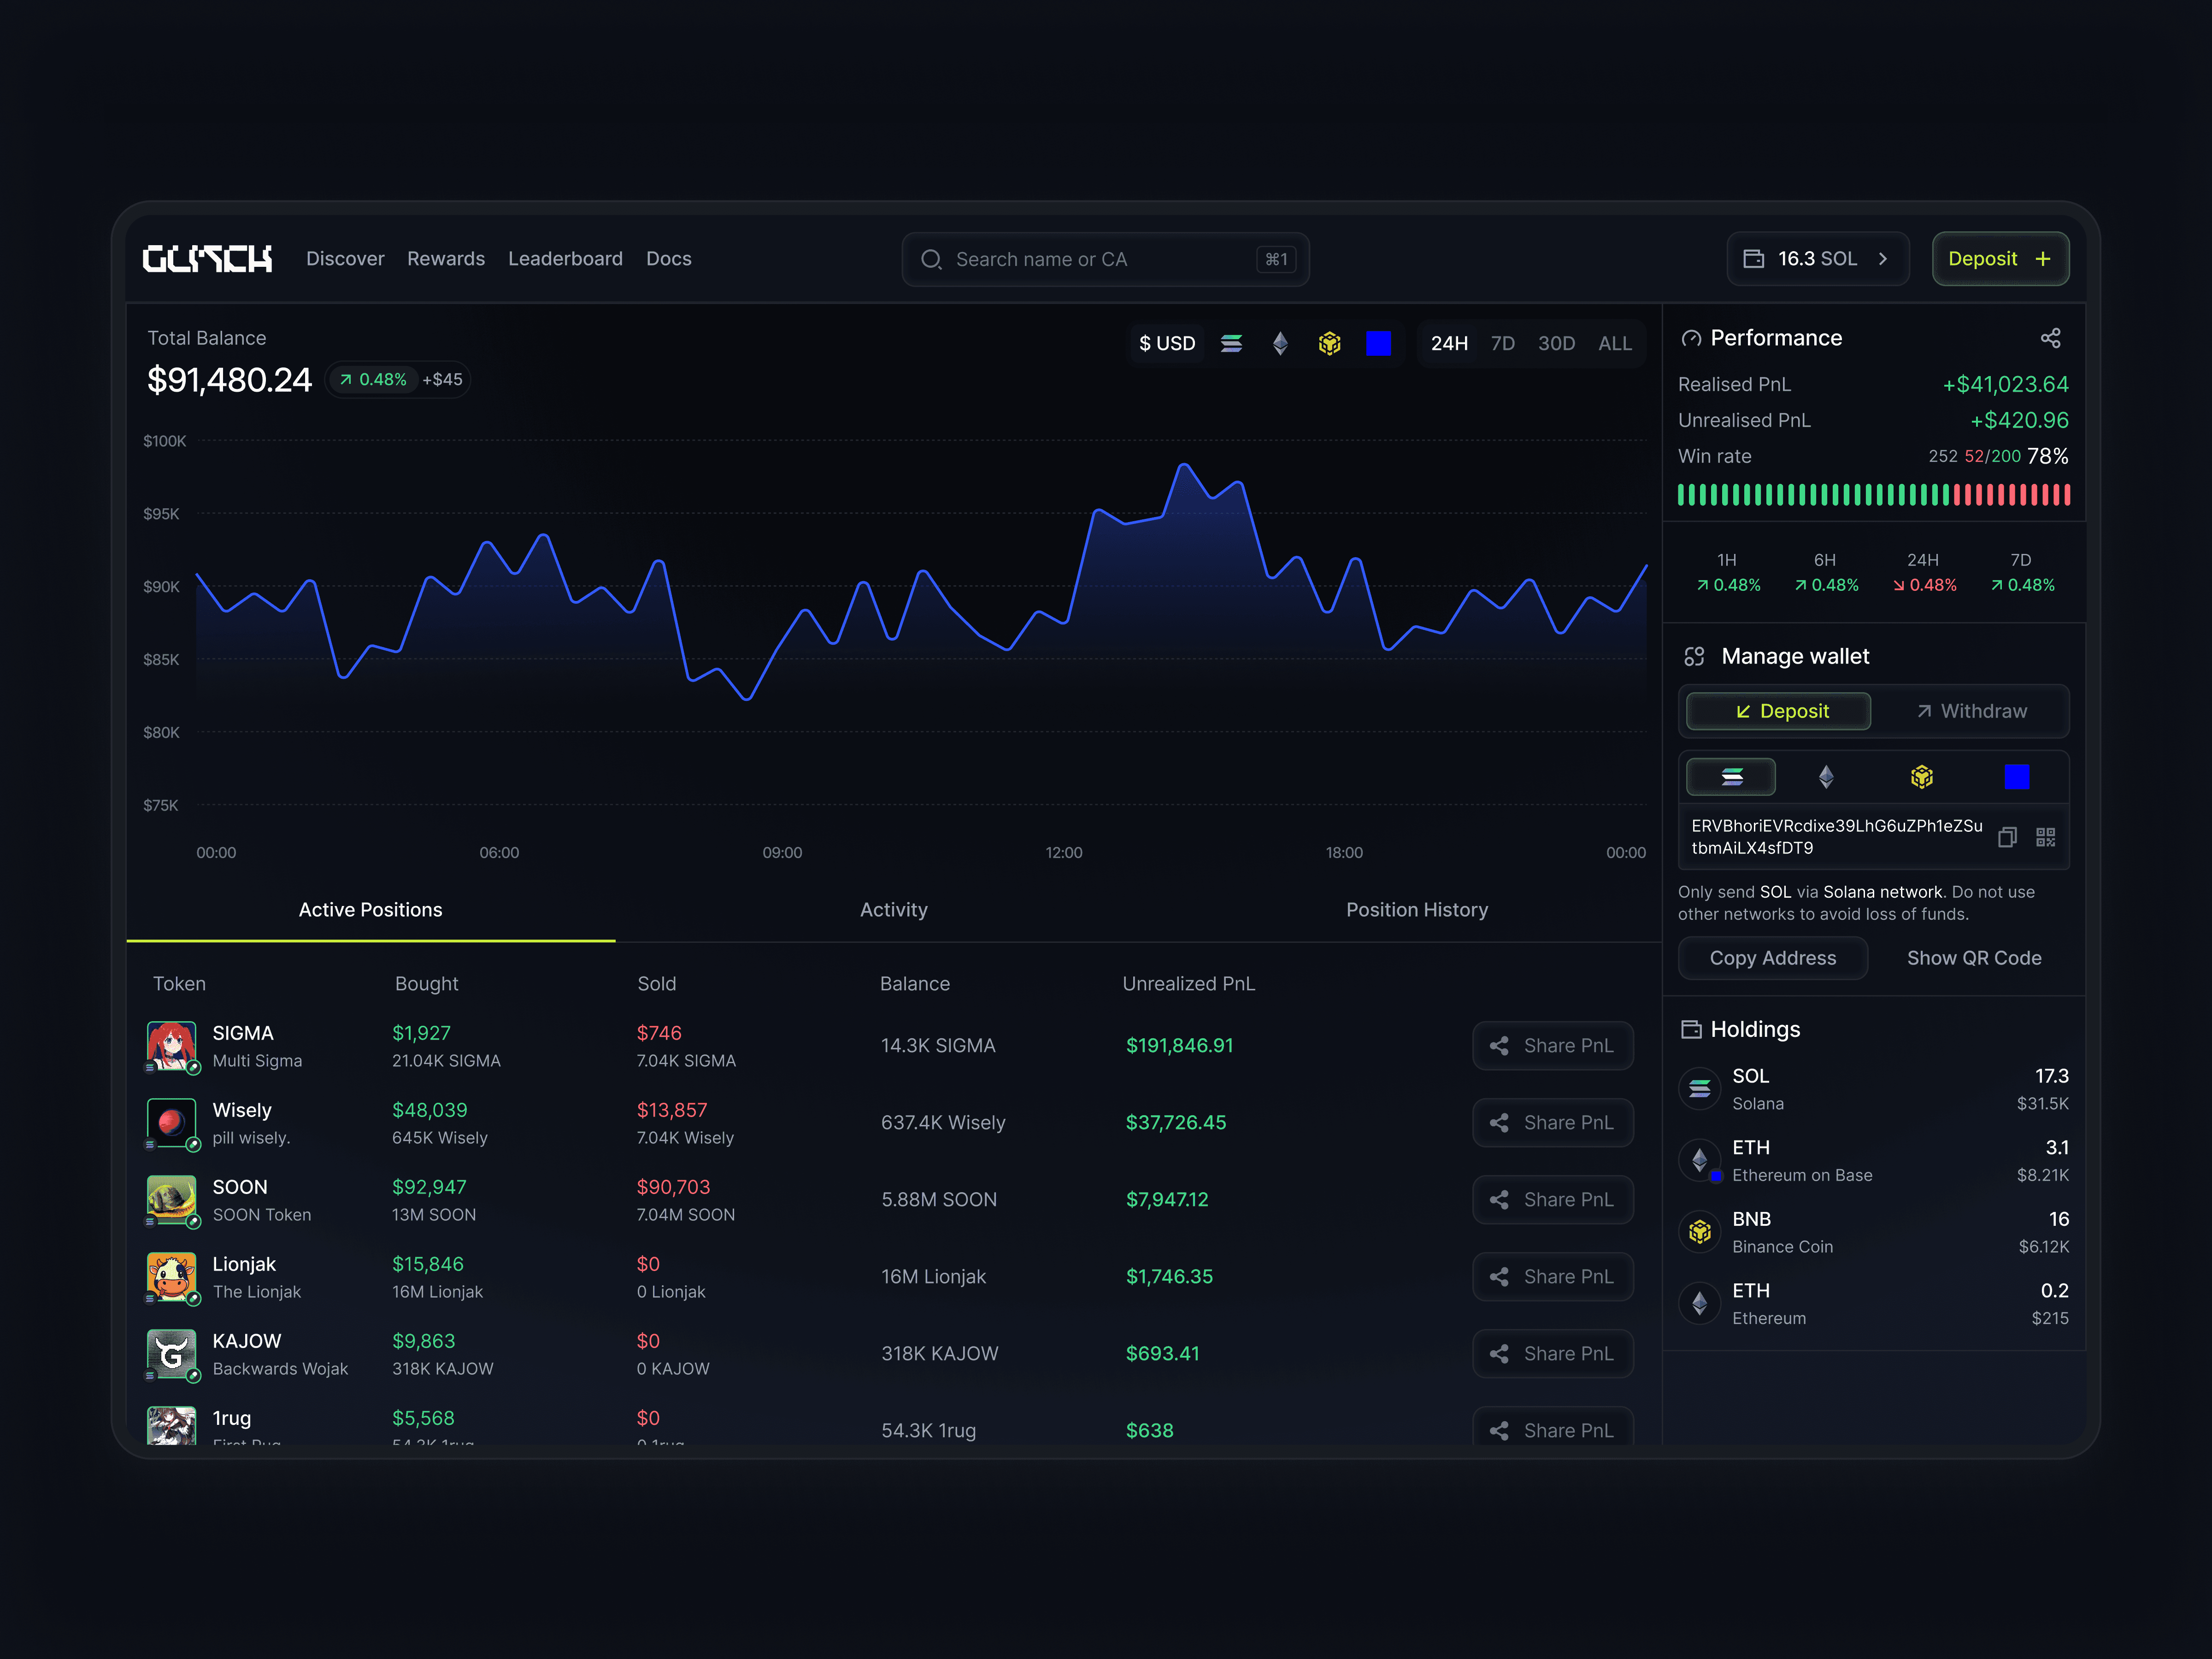The image size is (2212, 1659).
Task: Expand the 16.3 SOL wallet chevron
Action: coord(1883,259)
